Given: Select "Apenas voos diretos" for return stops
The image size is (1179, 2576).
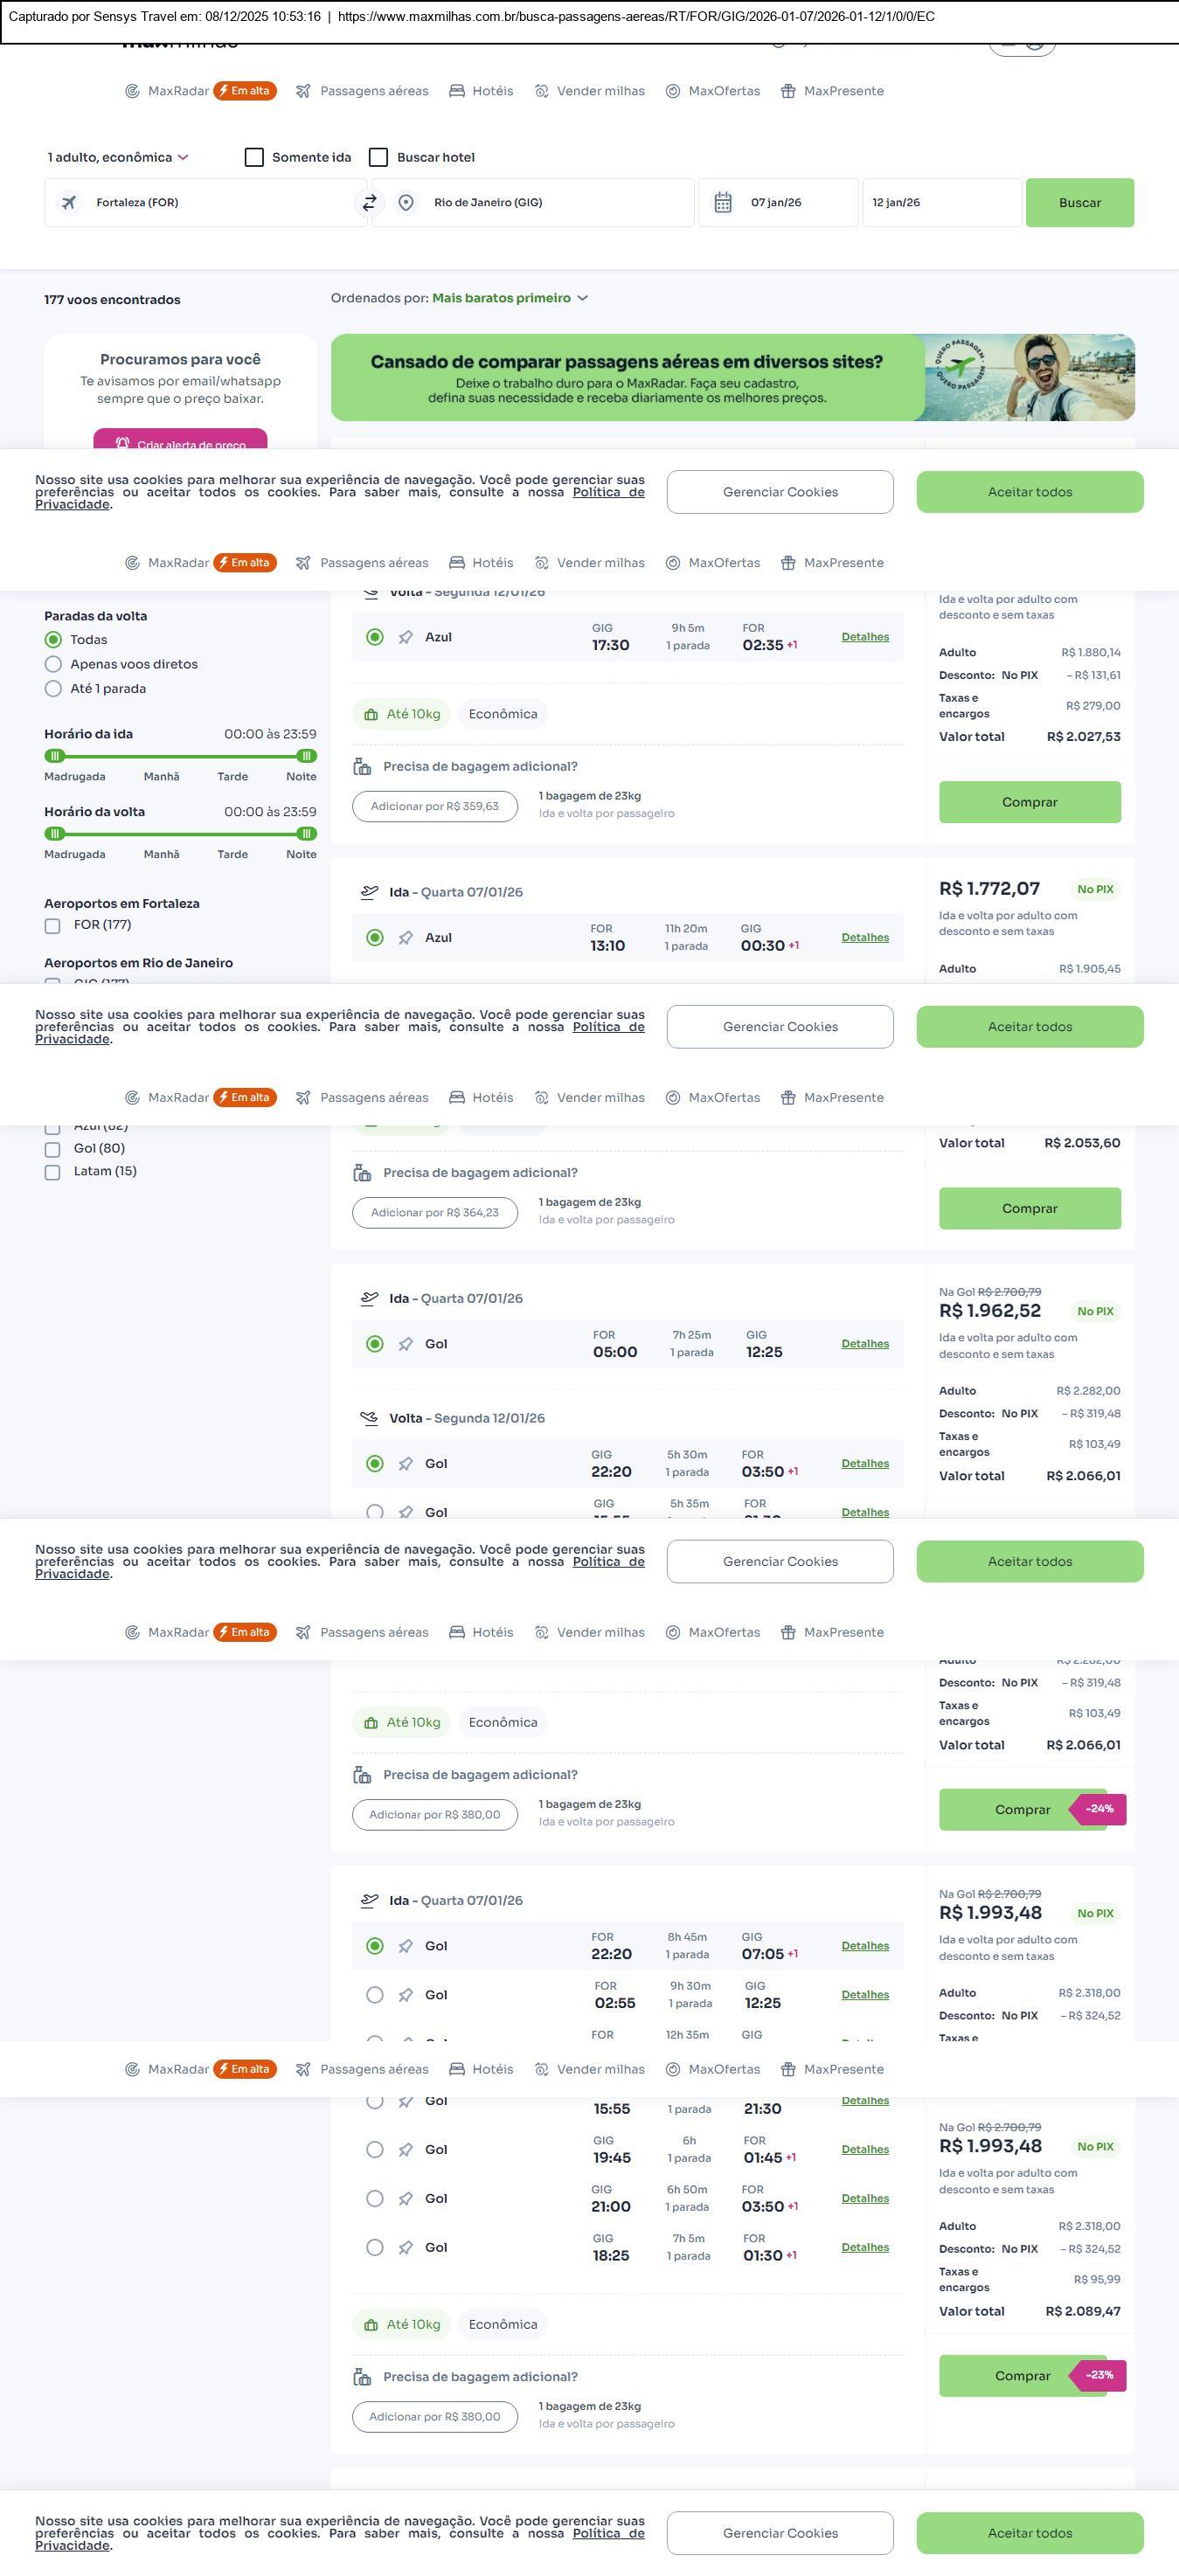Looking at the screenshot, I should pyautogui.click(x=54, y=664).
